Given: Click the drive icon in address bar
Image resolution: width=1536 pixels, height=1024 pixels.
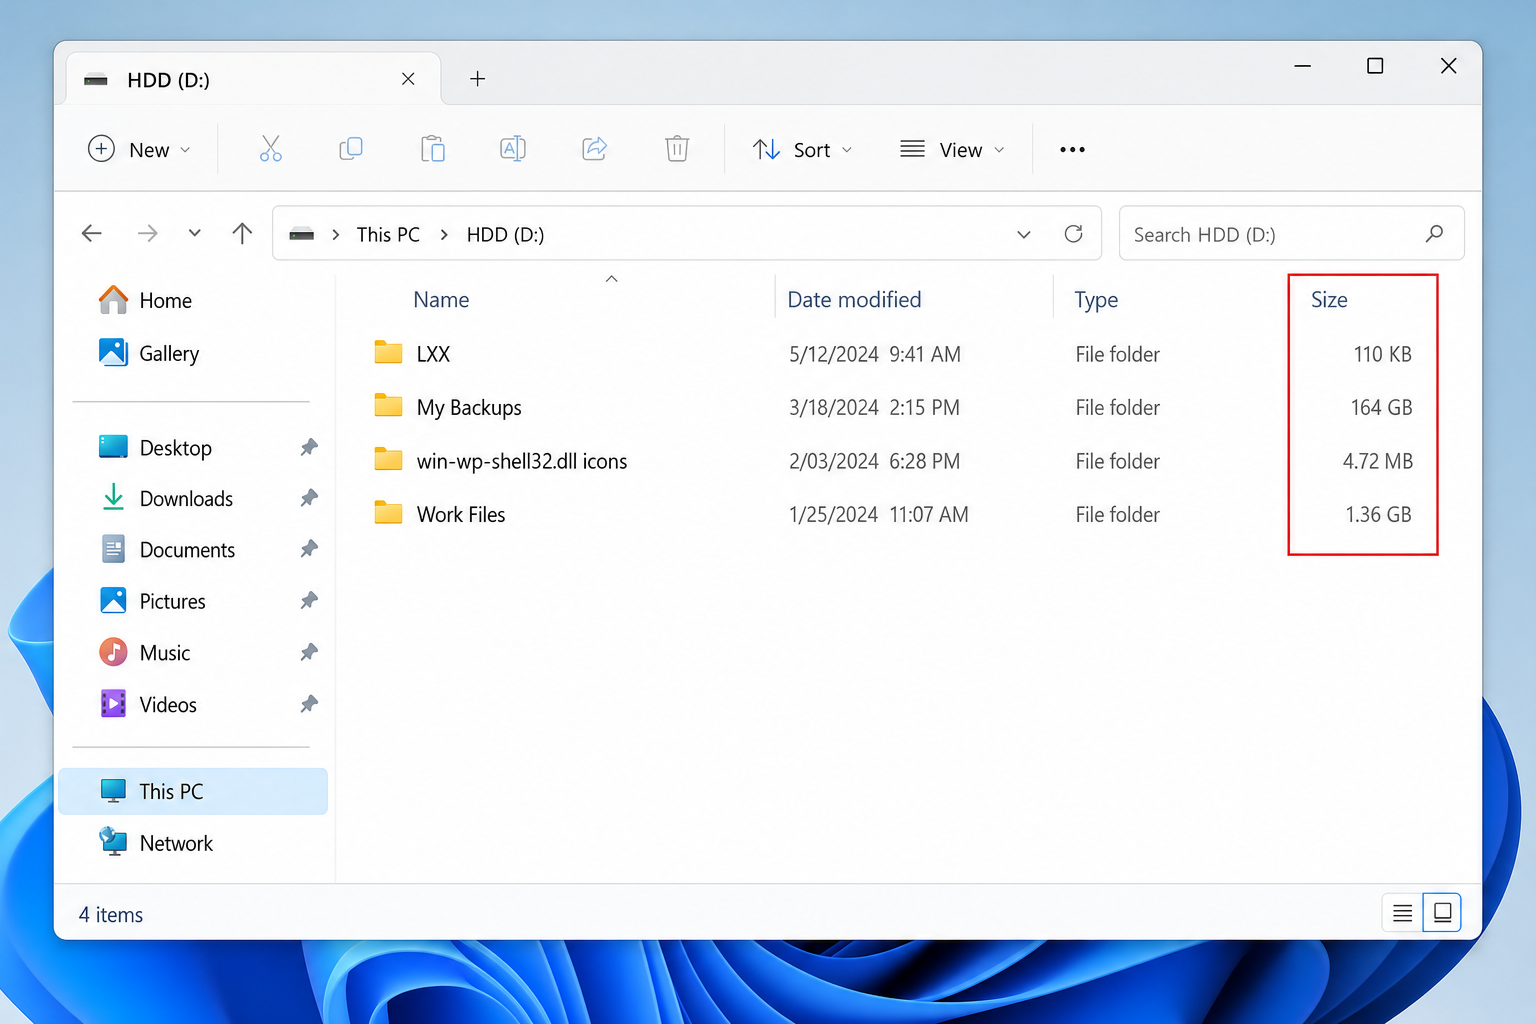Looking at the screenshot, I should tap(302, 234).
